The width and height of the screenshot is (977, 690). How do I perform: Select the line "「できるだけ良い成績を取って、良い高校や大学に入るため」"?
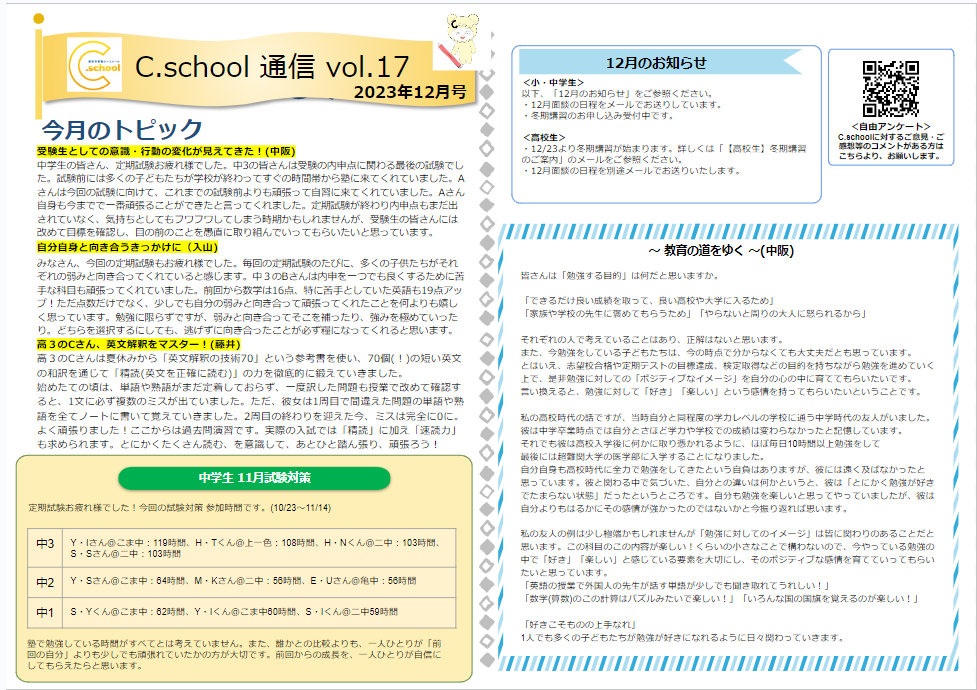point(649,300)
